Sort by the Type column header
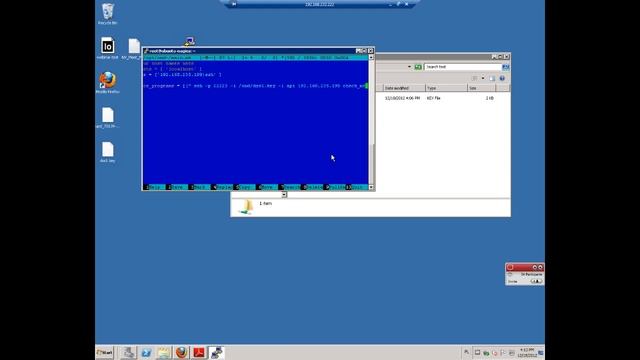Image resolution: width=640 pixels, height=360 pixels. tap(446, 88)
